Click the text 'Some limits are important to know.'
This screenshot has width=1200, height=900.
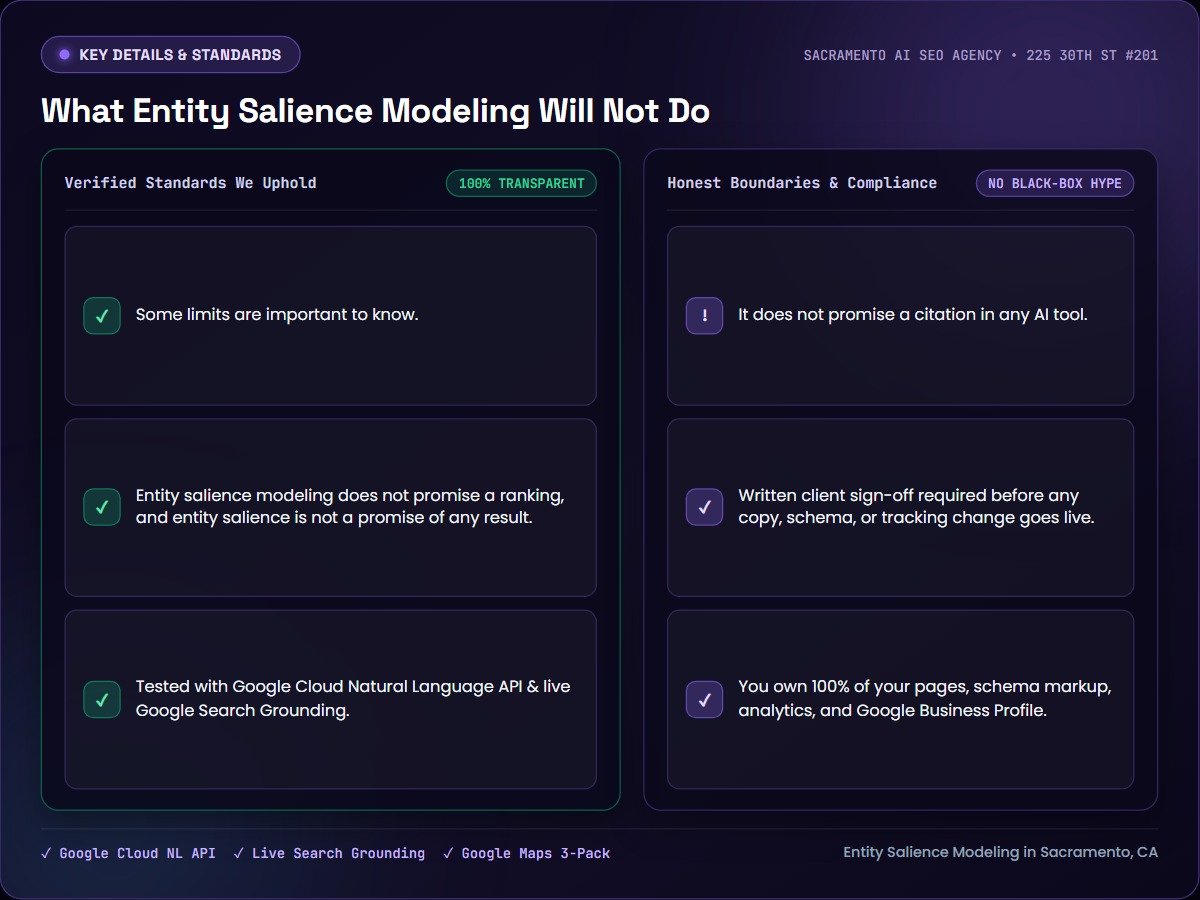(x=277, y=315)
